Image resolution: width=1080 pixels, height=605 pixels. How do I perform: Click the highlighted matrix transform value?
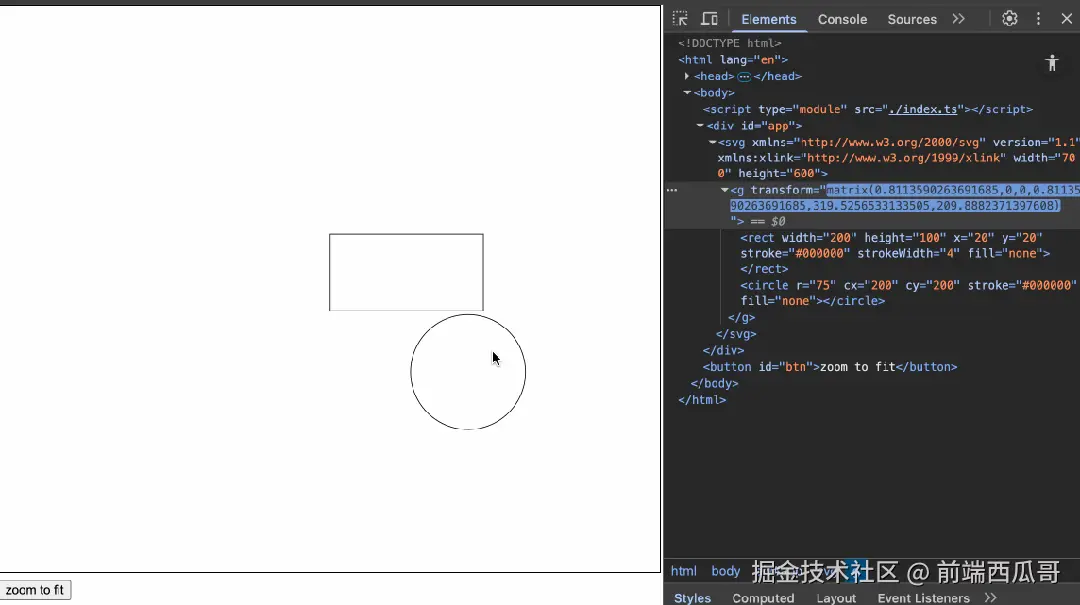[x=905, y=198]
